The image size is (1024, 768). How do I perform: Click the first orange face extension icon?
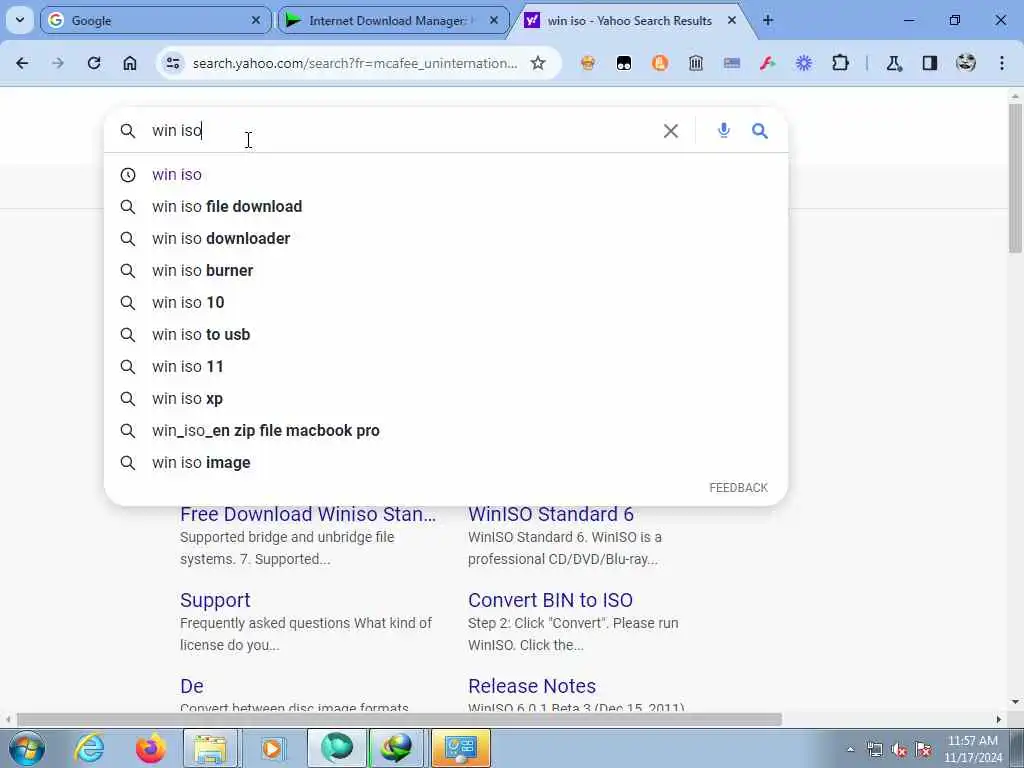[x=588, y=63]
